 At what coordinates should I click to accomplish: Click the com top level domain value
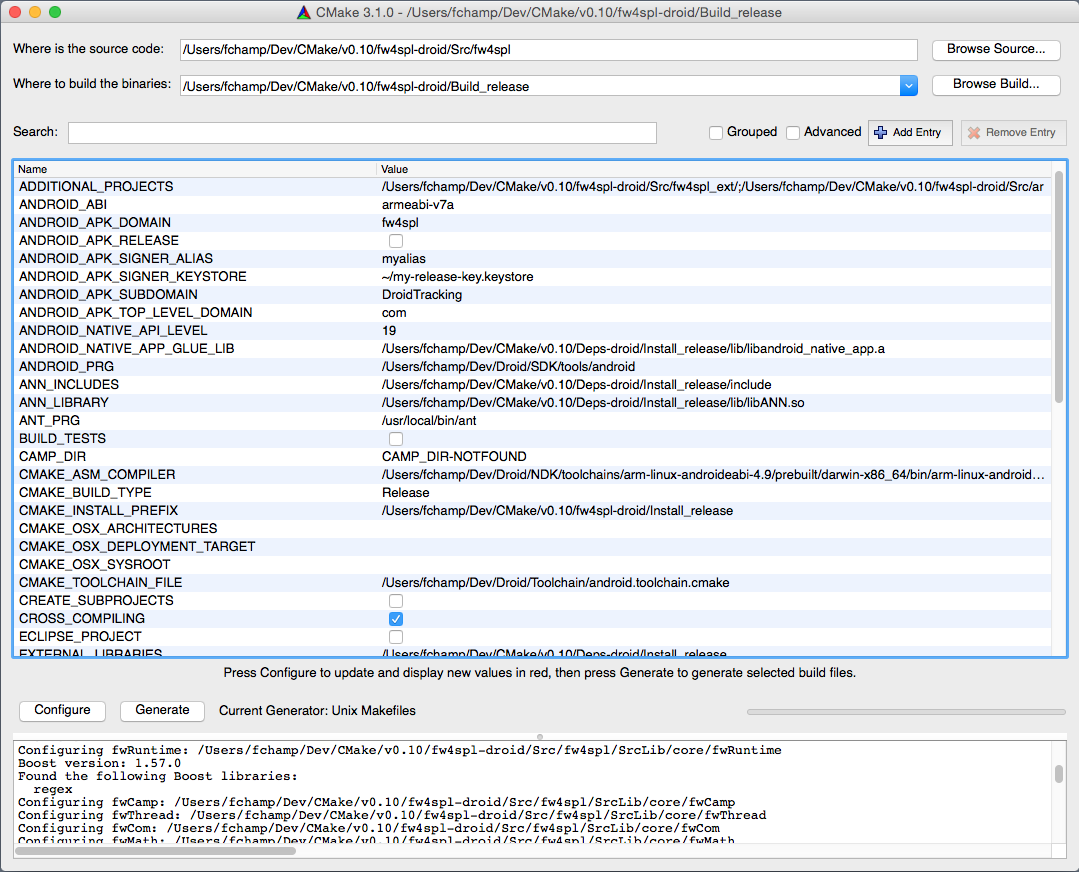394,312
